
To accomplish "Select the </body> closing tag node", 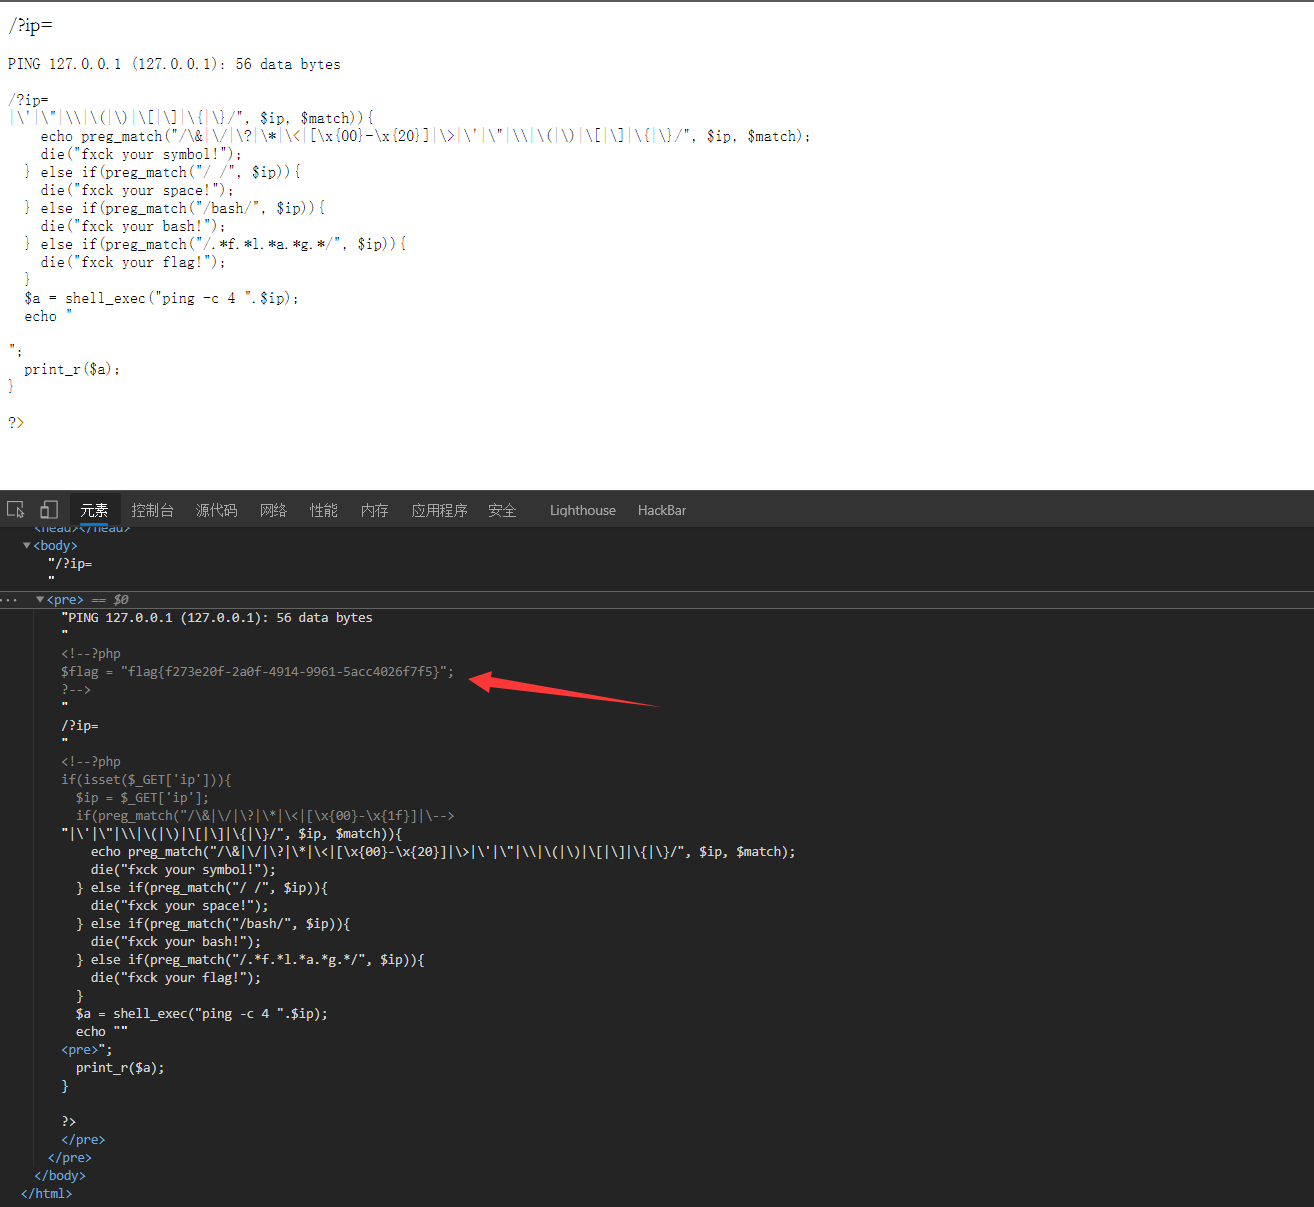I will pos(59,1175).
